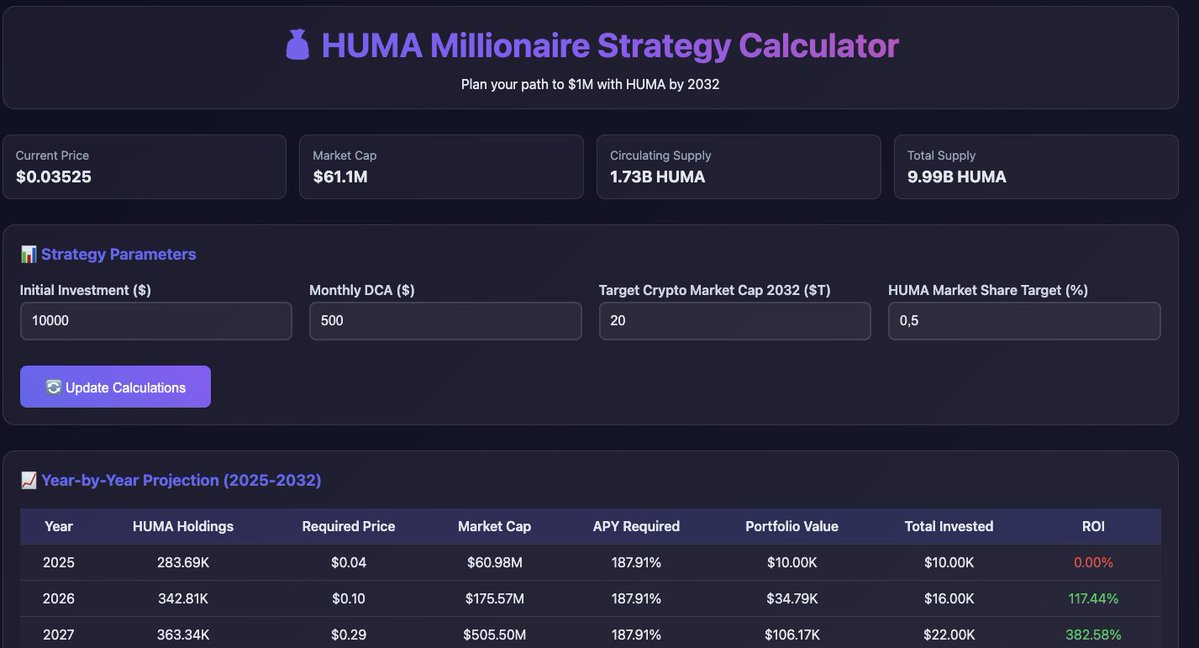
Task: Click the HUMA Millionaire Strategy Calculator title
Action: [609, 45]
